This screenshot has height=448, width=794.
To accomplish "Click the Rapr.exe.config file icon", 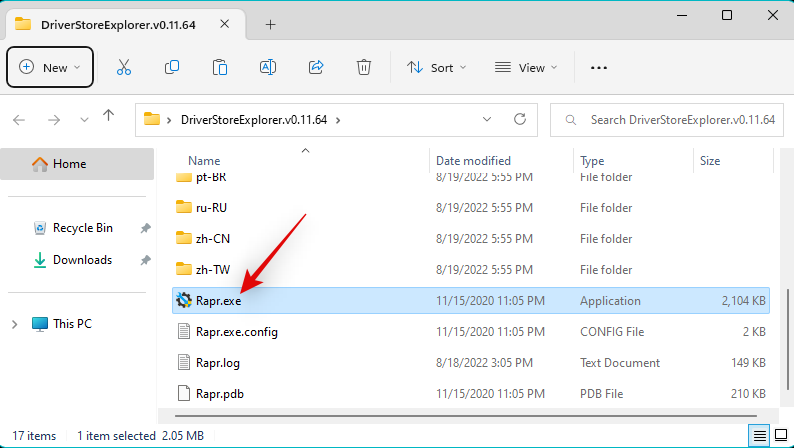I will [x=184, y=332].
